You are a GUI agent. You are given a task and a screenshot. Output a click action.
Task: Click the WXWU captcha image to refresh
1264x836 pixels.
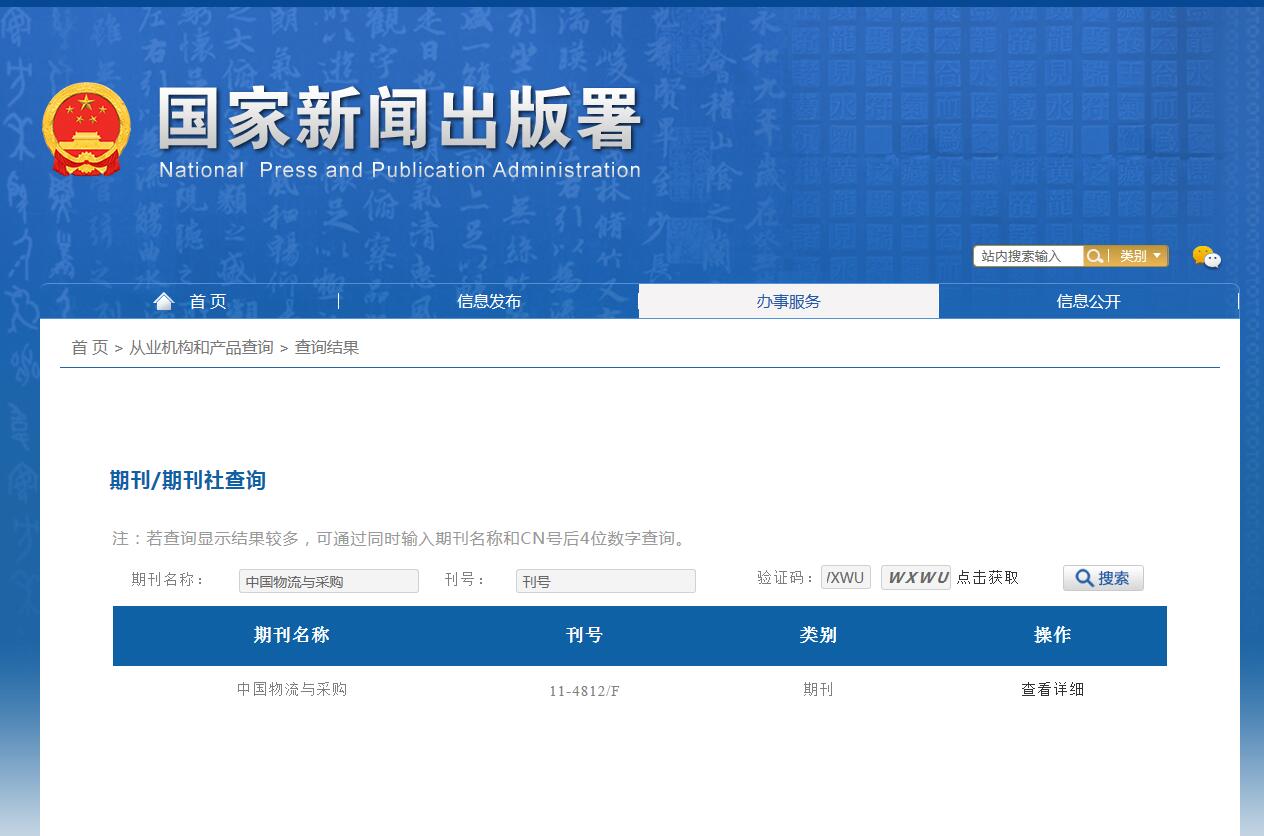[x=915, y=576]
